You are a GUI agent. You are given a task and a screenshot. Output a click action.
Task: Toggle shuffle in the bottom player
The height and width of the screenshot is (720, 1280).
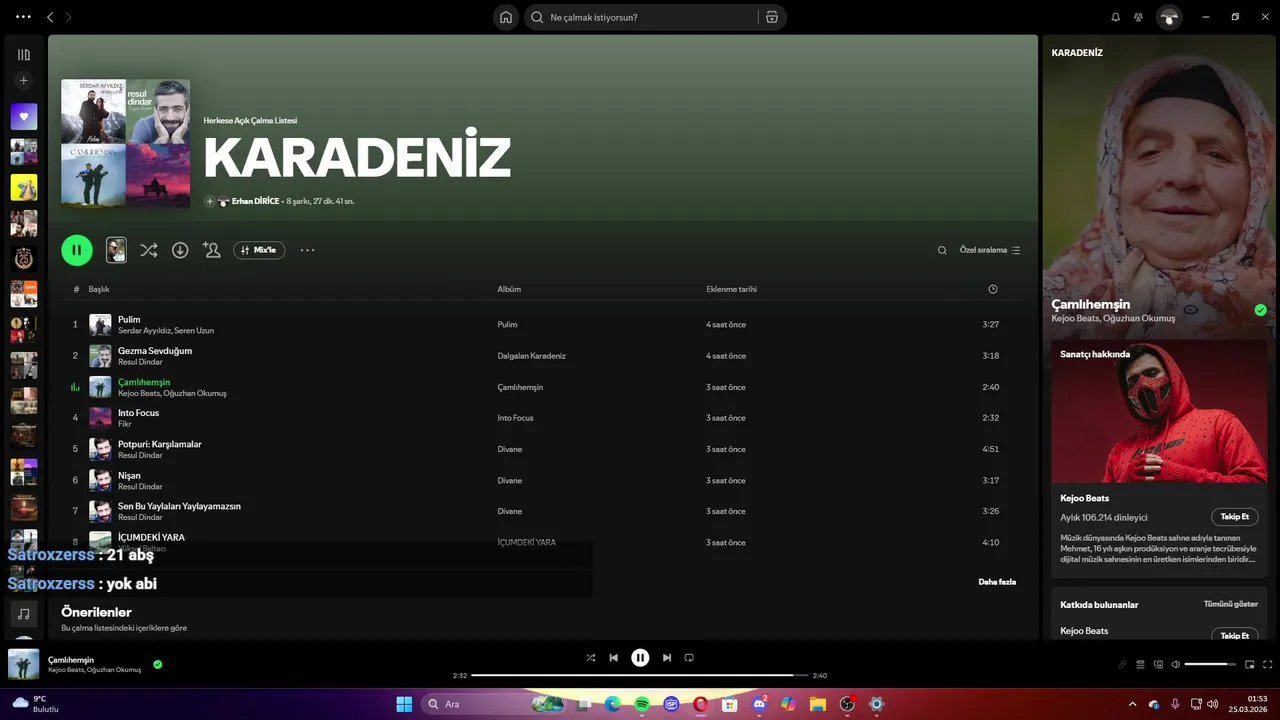pos(591,658)
